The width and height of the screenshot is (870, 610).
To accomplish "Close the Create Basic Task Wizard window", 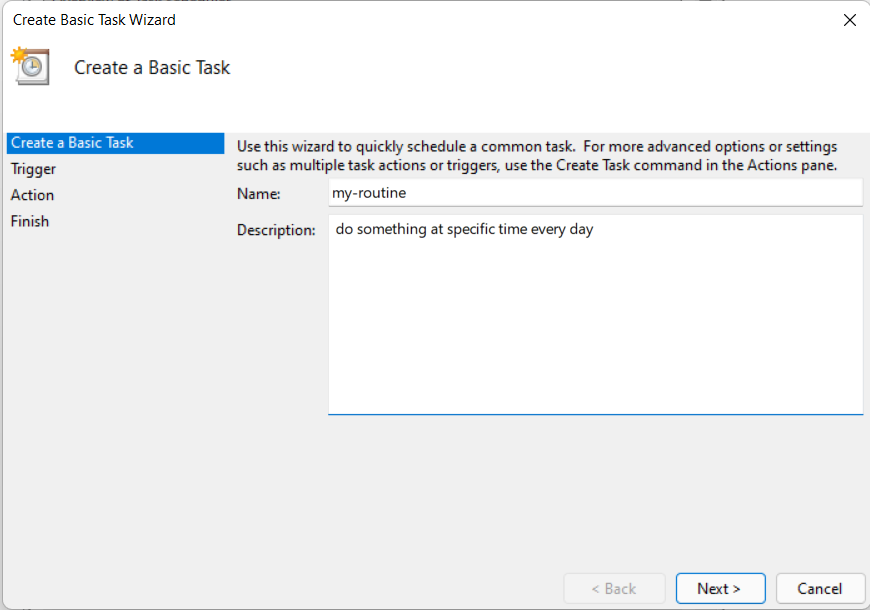I will 850,19.
